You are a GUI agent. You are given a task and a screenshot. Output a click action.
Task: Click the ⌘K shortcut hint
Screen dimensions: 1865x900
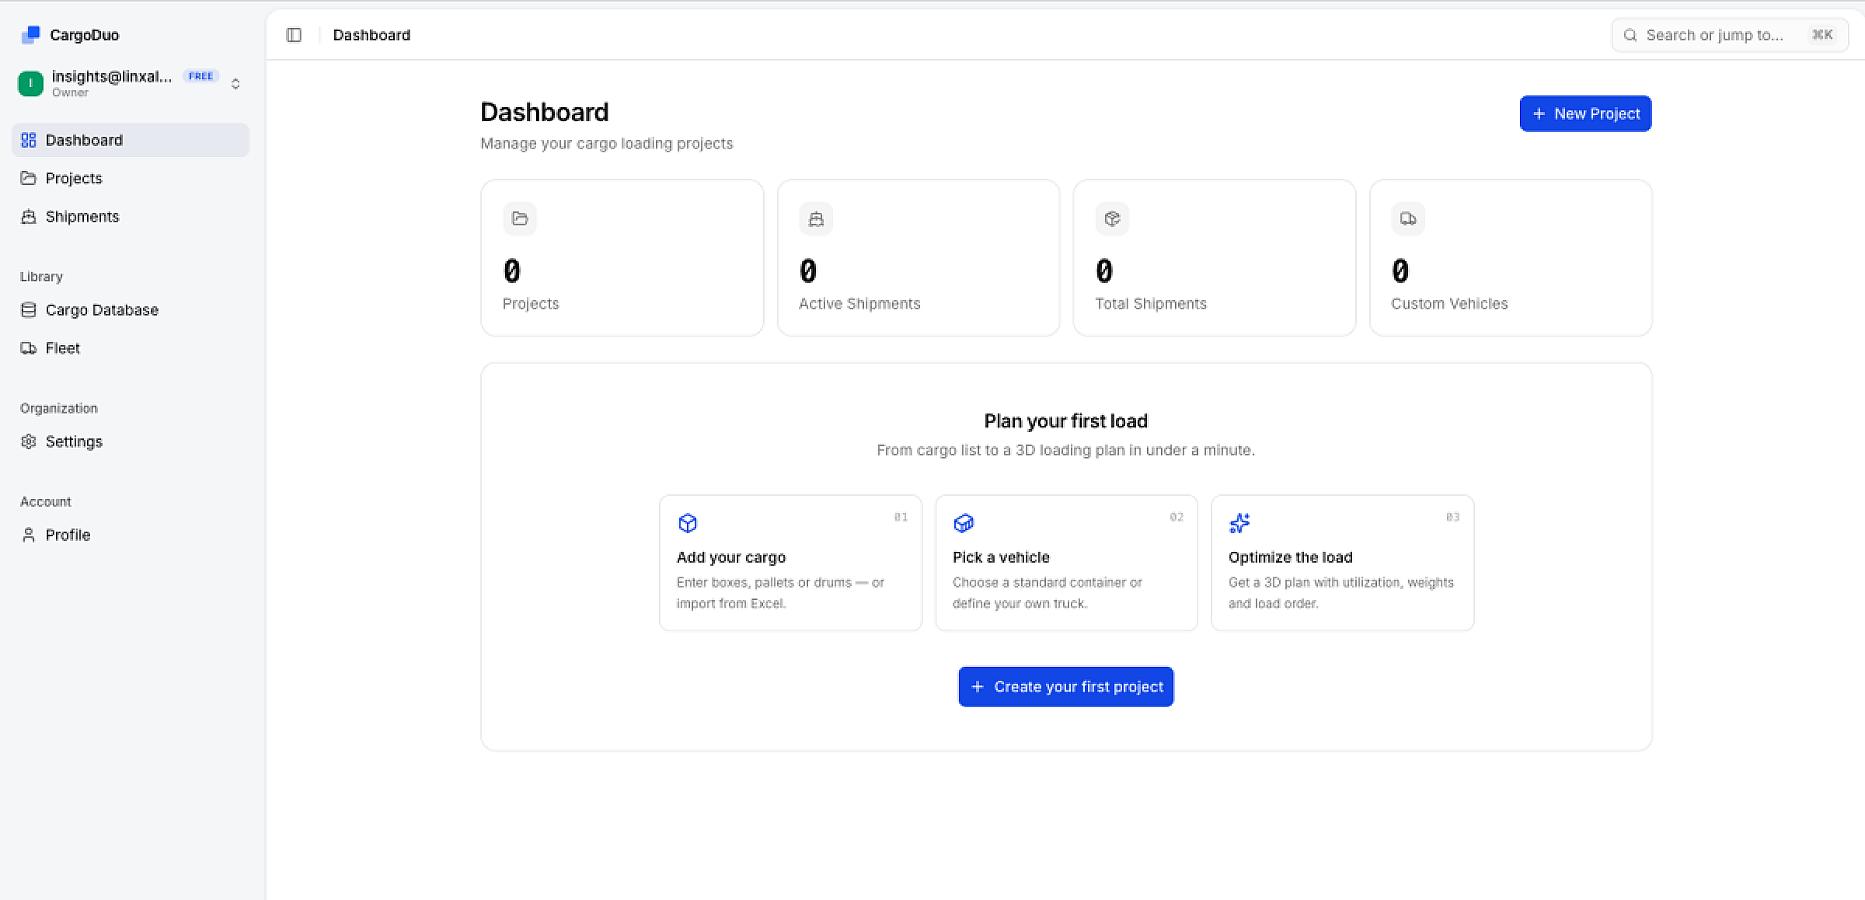(x=1822, y=35)
